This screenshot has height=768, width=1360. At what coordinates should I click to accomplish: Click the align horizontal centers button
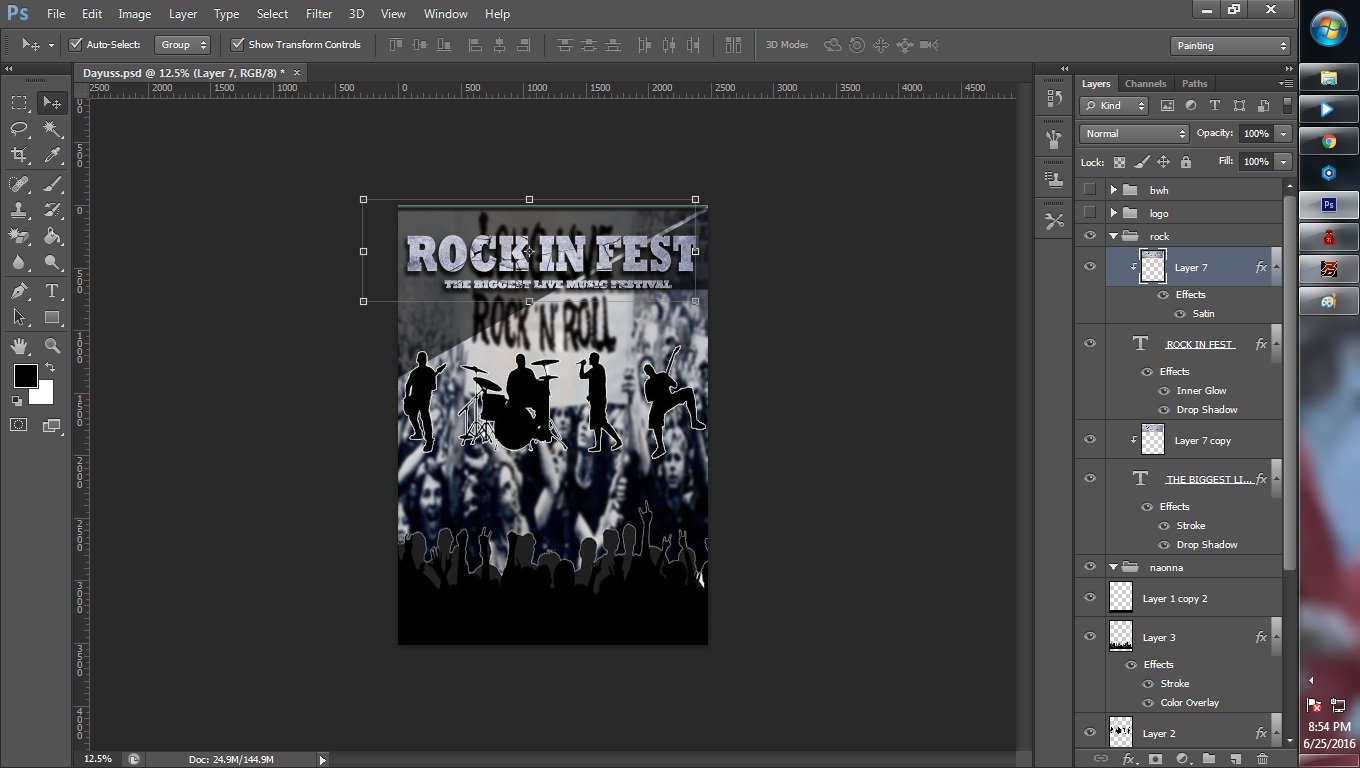498,44
